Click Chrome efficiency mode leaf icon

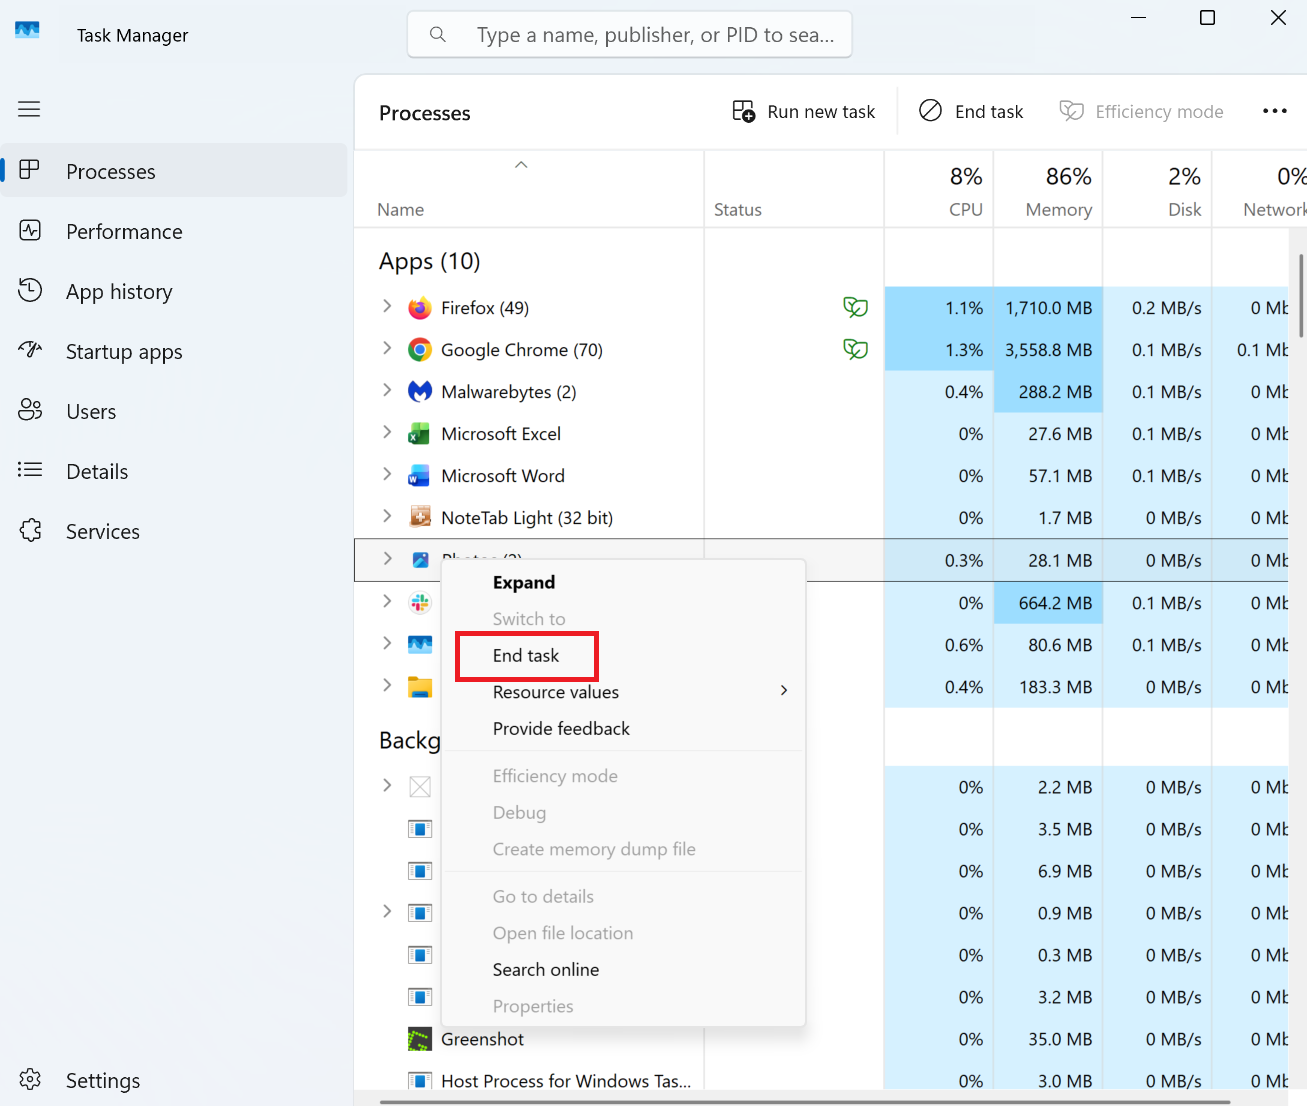pos(855,349)
